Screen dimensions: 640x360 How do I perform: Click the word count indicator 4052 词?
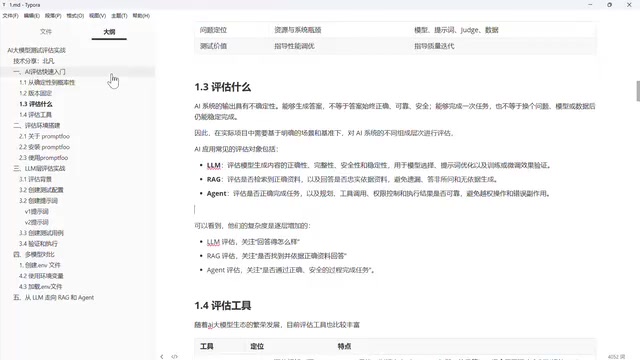[616, 356]
